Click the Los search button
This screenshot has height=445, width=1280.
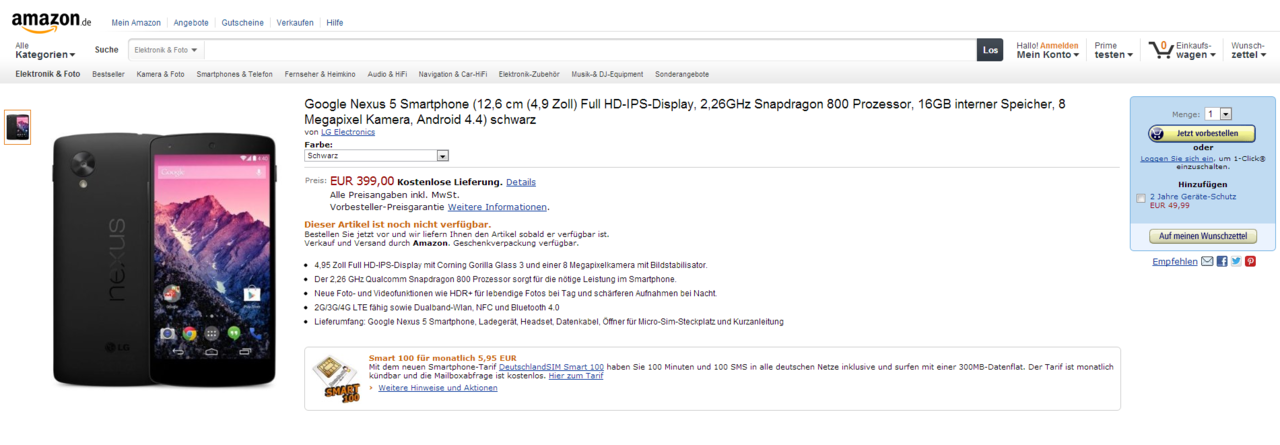990,50
